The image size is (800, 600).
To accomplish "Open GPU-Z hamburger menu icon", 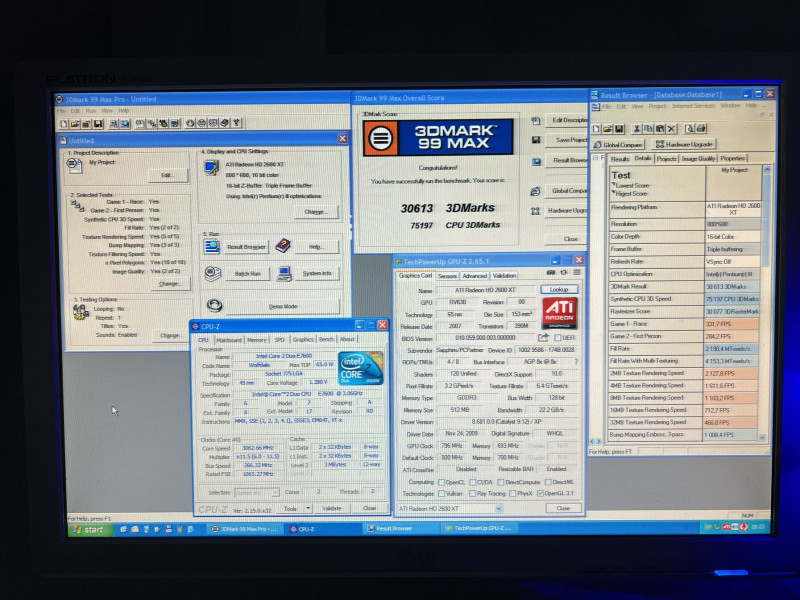I will pos(577,272).
